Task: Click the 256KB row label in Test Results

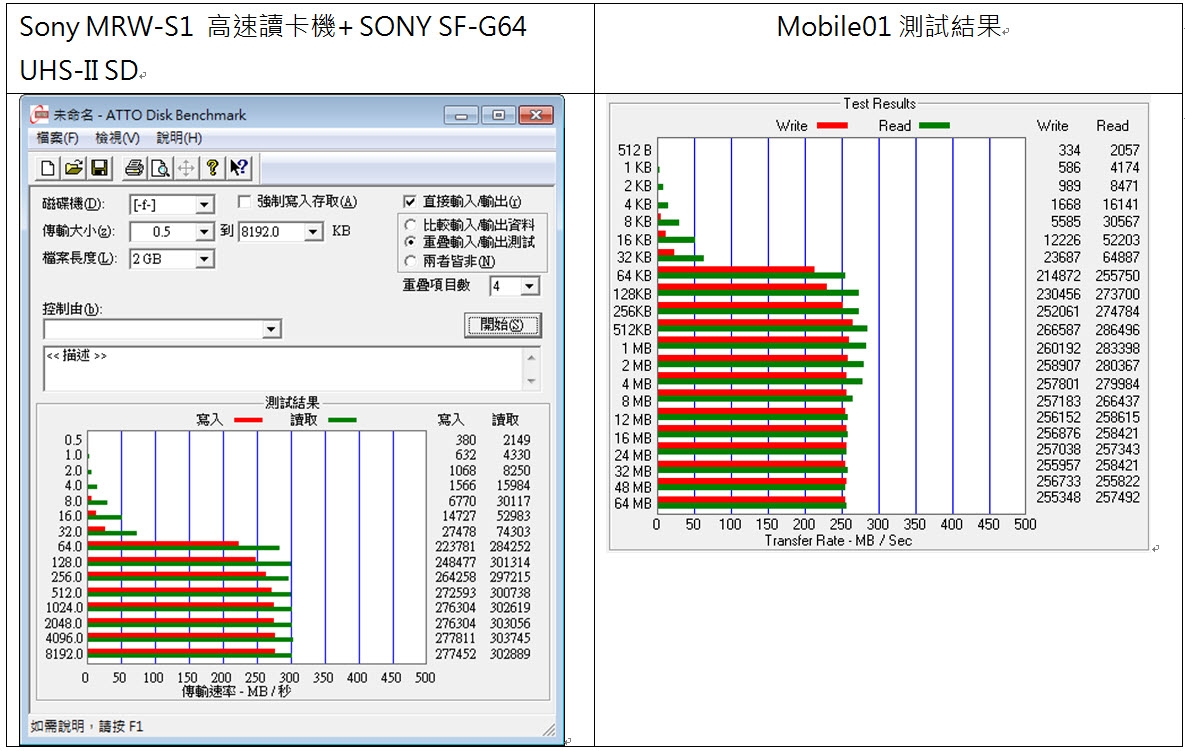Action: 633,312
